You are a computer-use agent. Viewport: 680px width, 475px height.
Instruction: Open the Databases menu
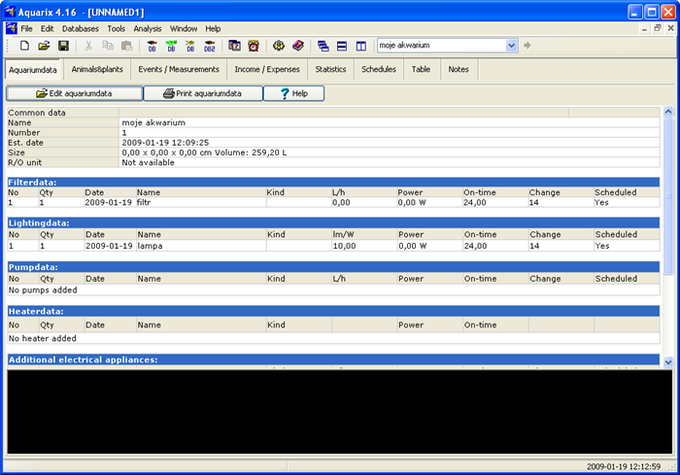click(80, 29)
